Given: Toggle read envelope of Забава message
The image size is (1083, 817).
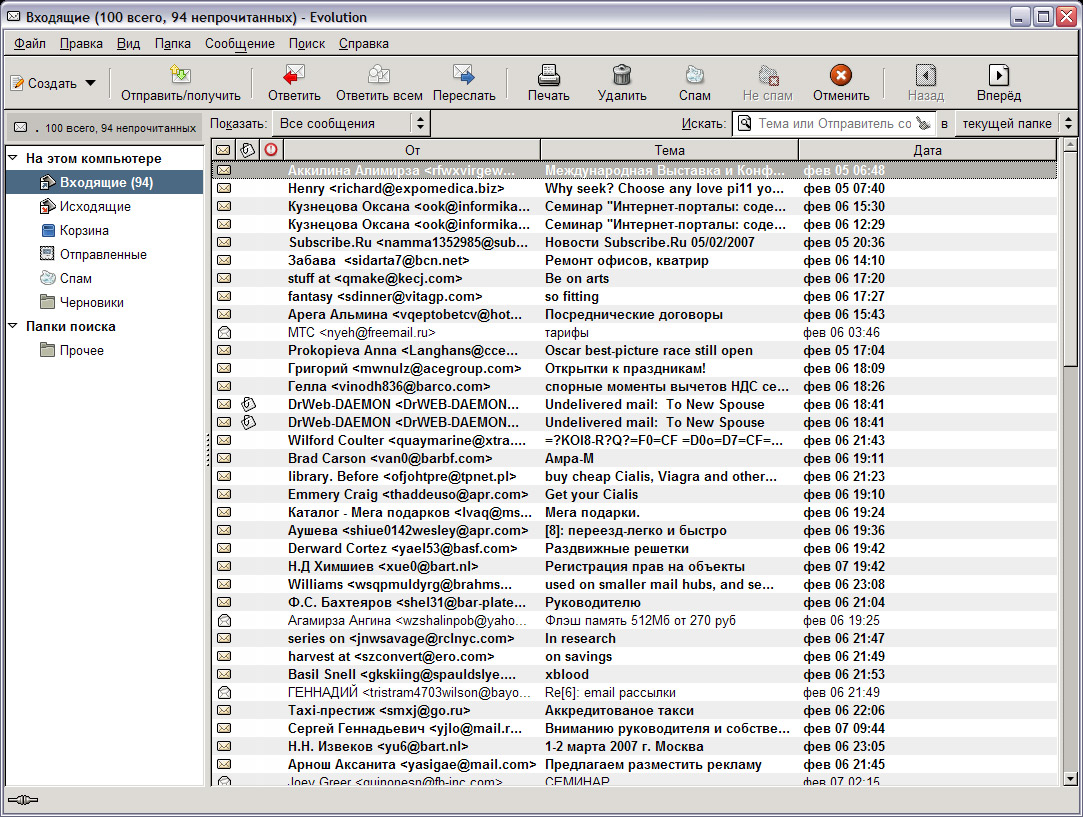Looking at the screenshot, I should (224, 260).
